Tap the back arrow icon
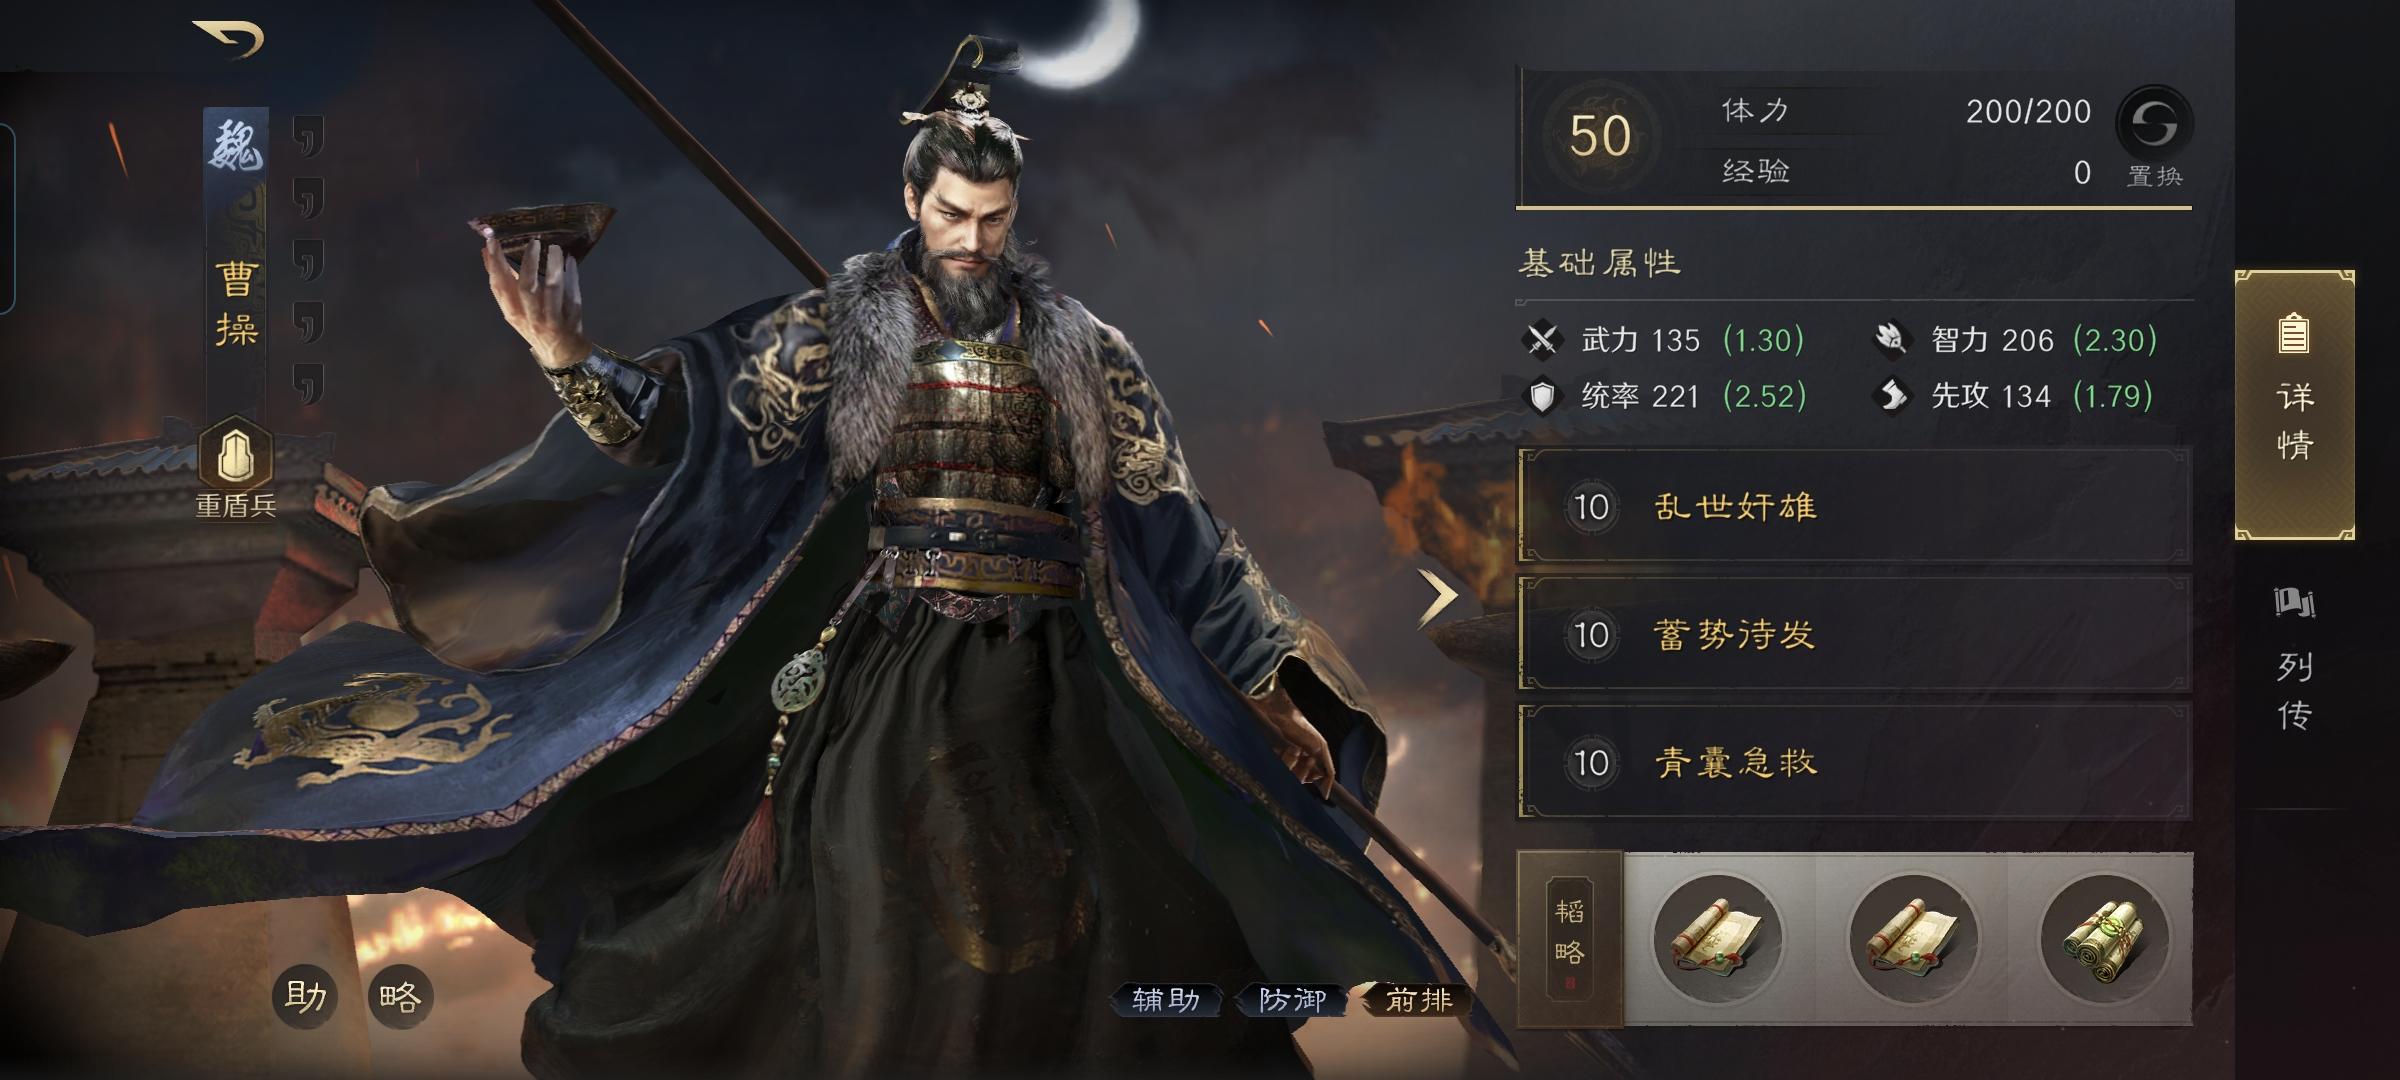The height and width of the screenshot is (1080, 2400). (230, 38)
